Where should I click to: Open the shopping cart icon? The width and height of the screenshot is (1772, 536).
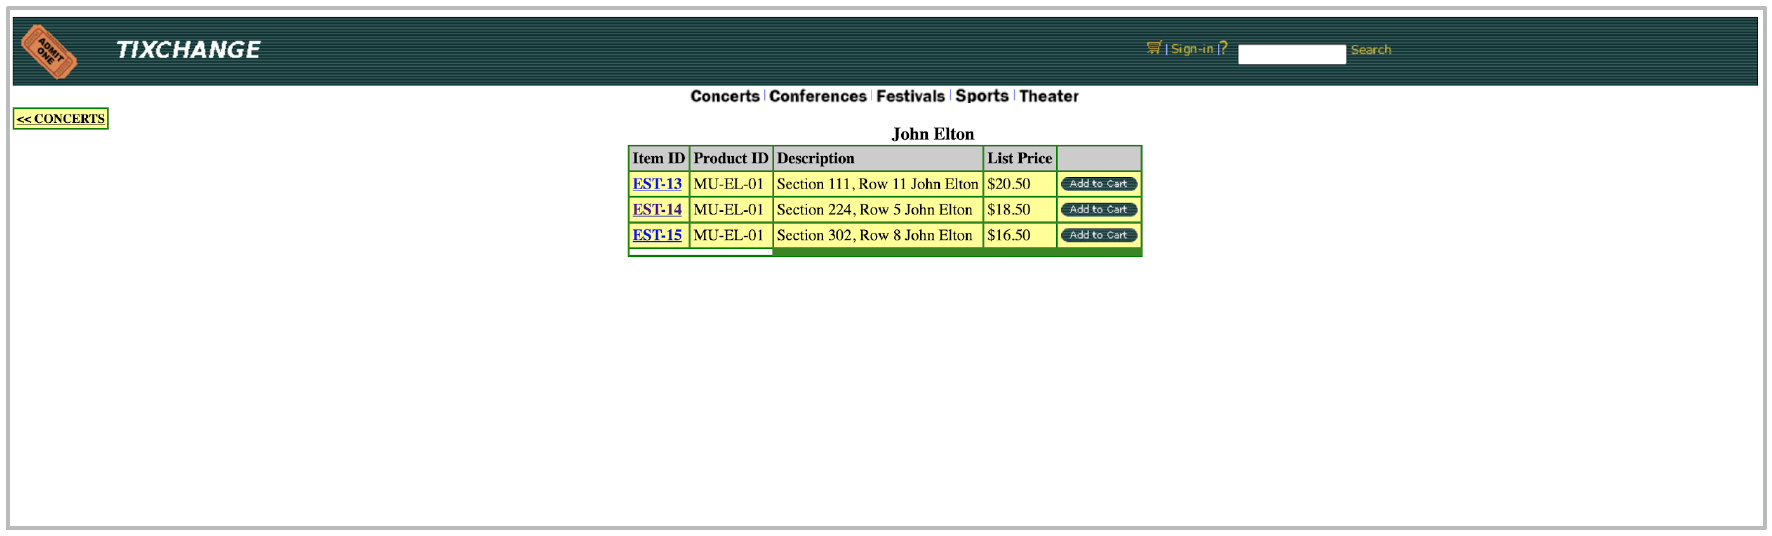1154,48
